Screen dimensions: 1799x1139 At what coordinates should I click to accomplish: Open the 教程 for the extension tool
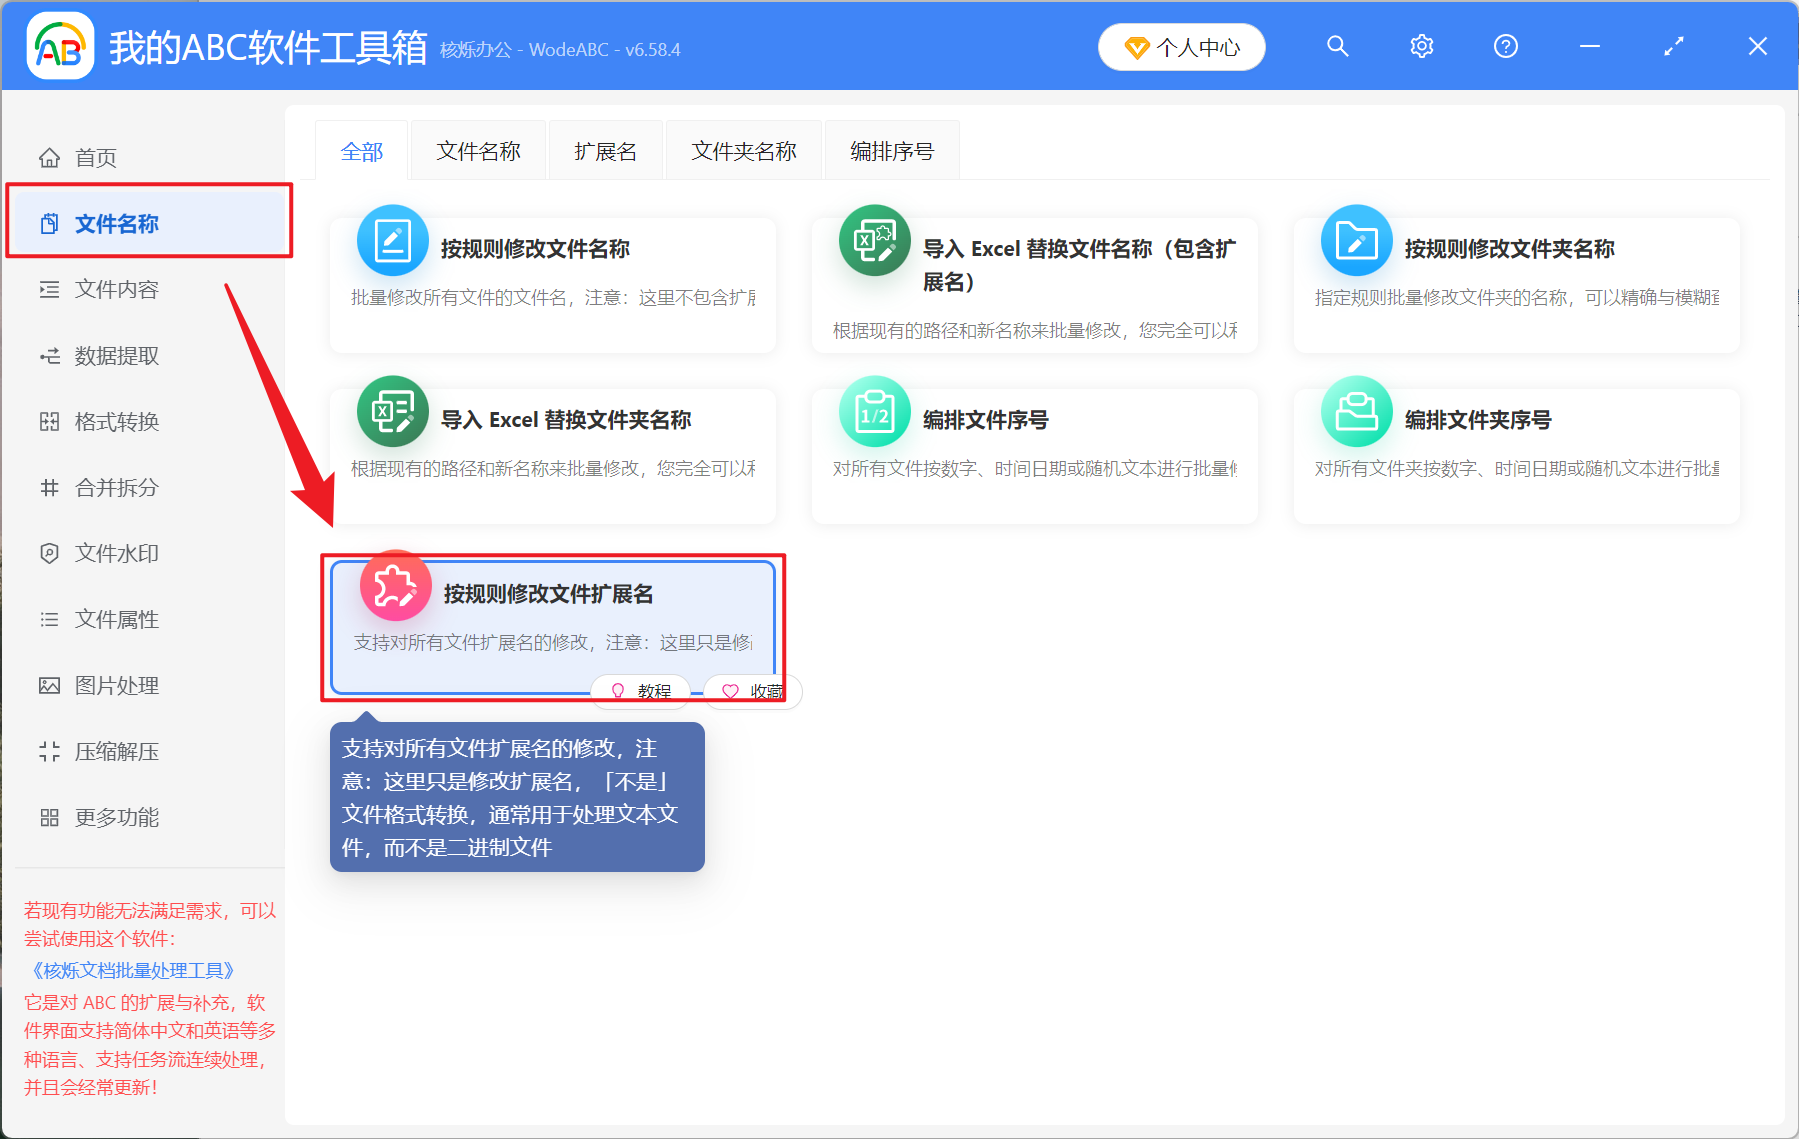point(640,691)
